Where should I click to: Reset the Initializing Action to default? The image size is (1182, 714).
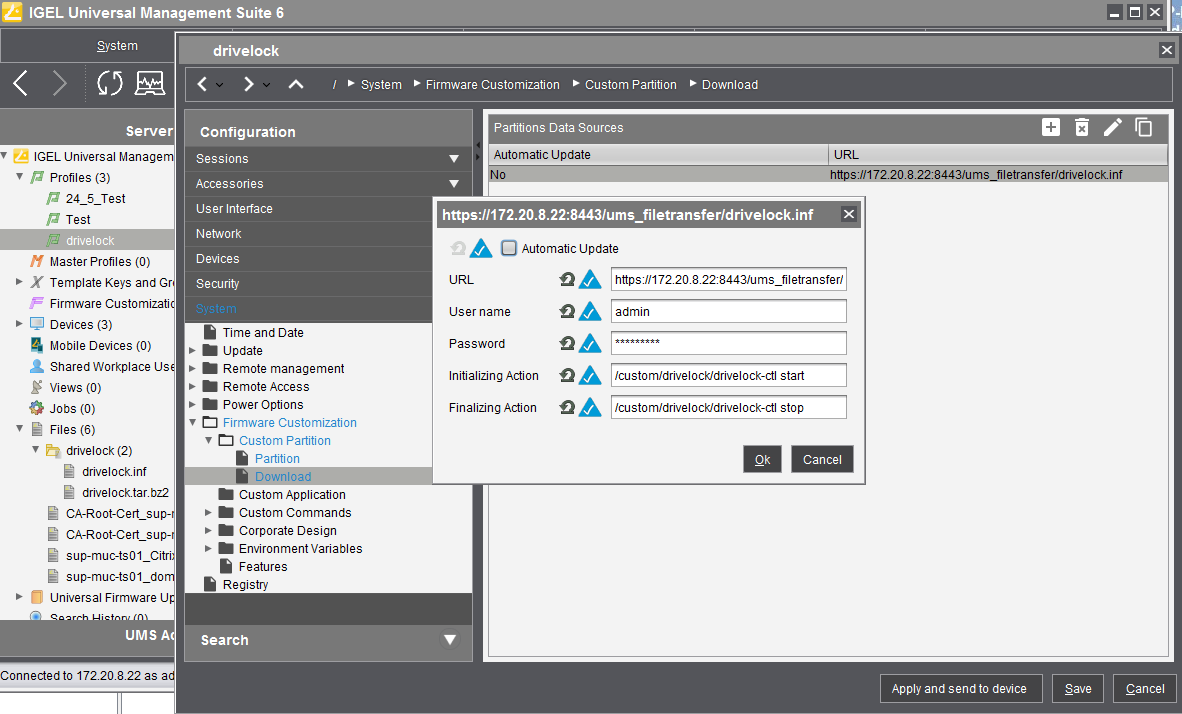[567, 375]
